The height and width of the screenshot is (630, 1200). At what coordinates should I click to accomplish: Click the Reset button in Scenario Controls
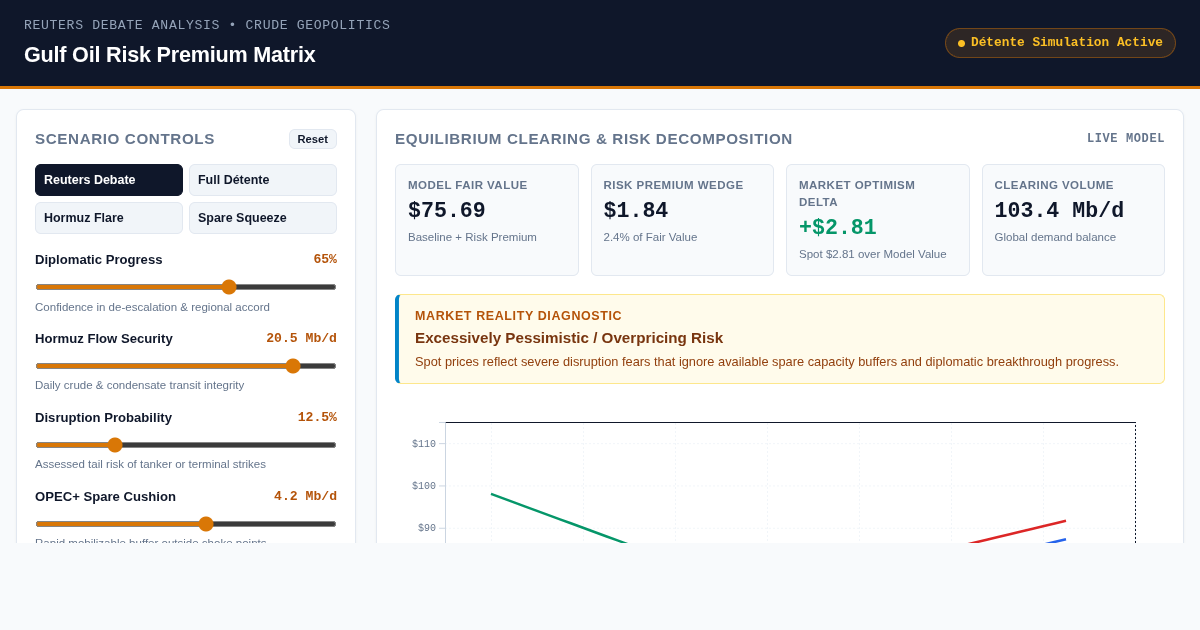click(x=313, y=139)
